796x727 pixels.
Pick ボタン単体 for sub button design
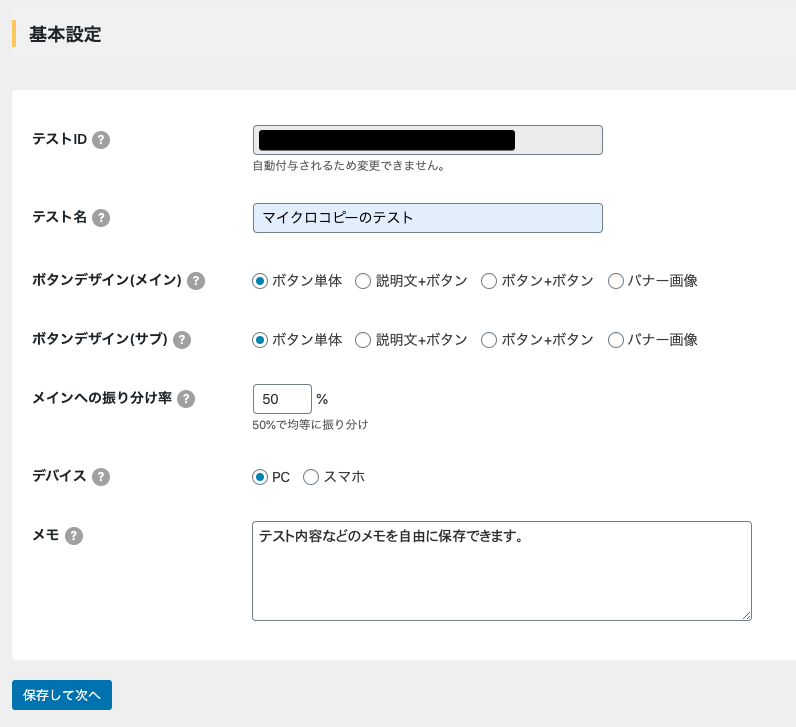[x=260, y=340]
